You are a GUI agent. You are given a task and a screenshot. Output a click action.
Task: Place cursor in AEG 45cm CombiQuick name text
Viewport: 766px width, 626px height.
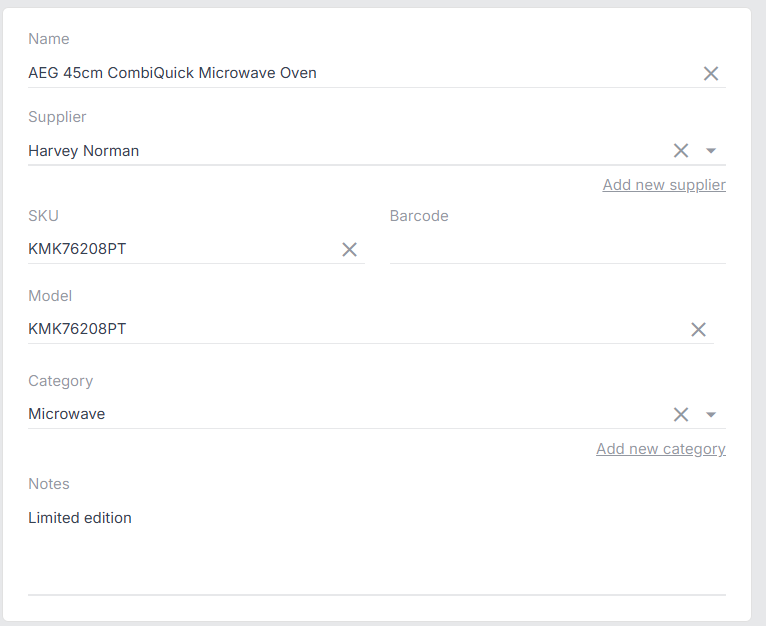coord(172,73)
